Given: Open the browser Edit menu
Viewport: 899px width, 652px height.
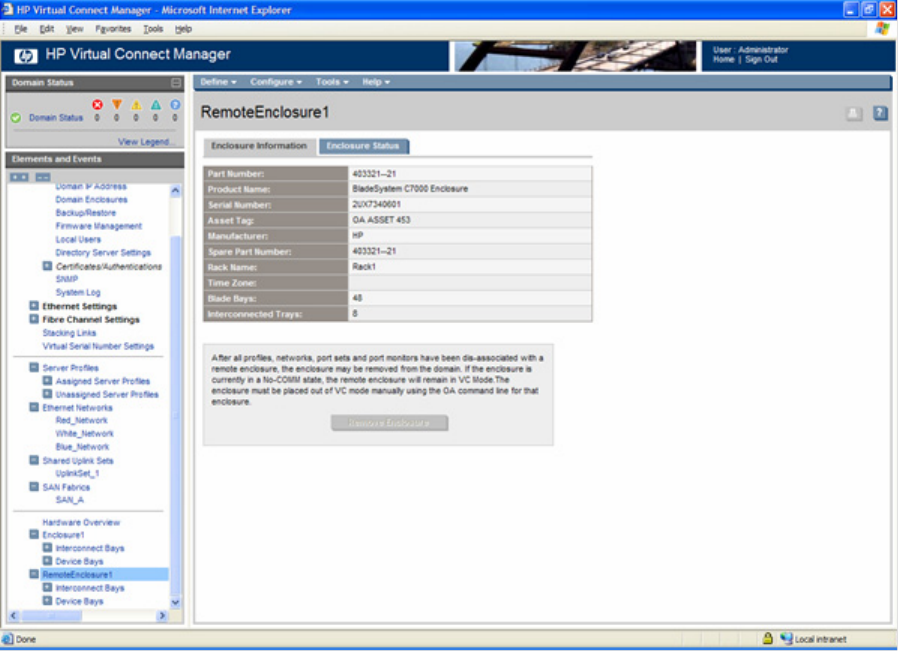Looking at the screenshot, I should pos(46,29).
